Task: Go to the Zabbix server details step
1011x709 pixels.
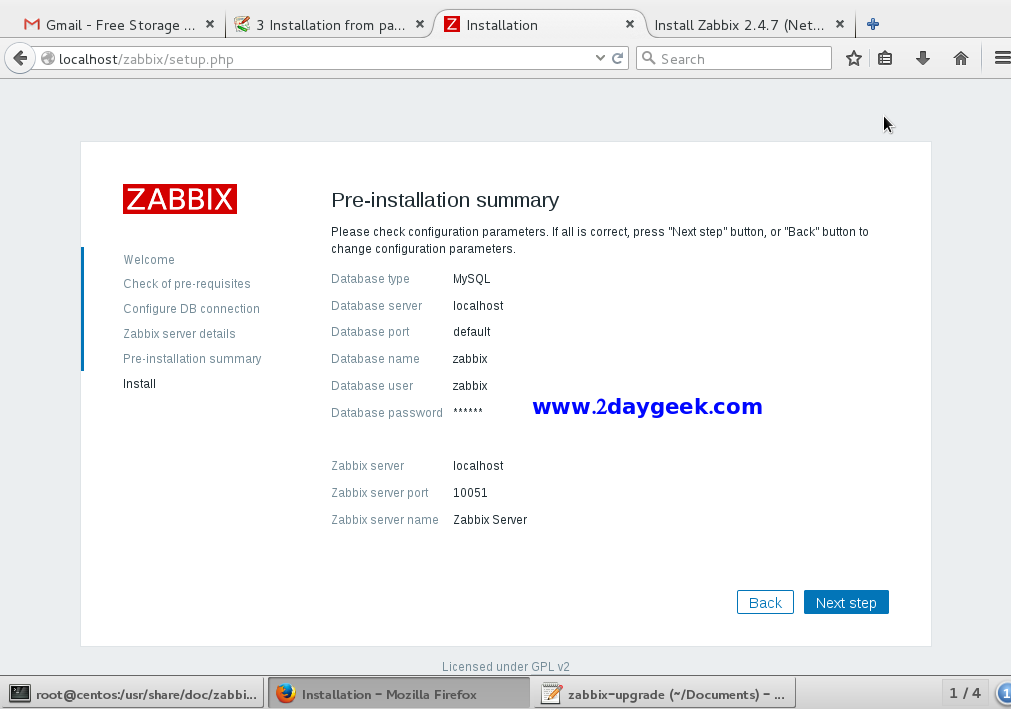Action: coord(179,334)
